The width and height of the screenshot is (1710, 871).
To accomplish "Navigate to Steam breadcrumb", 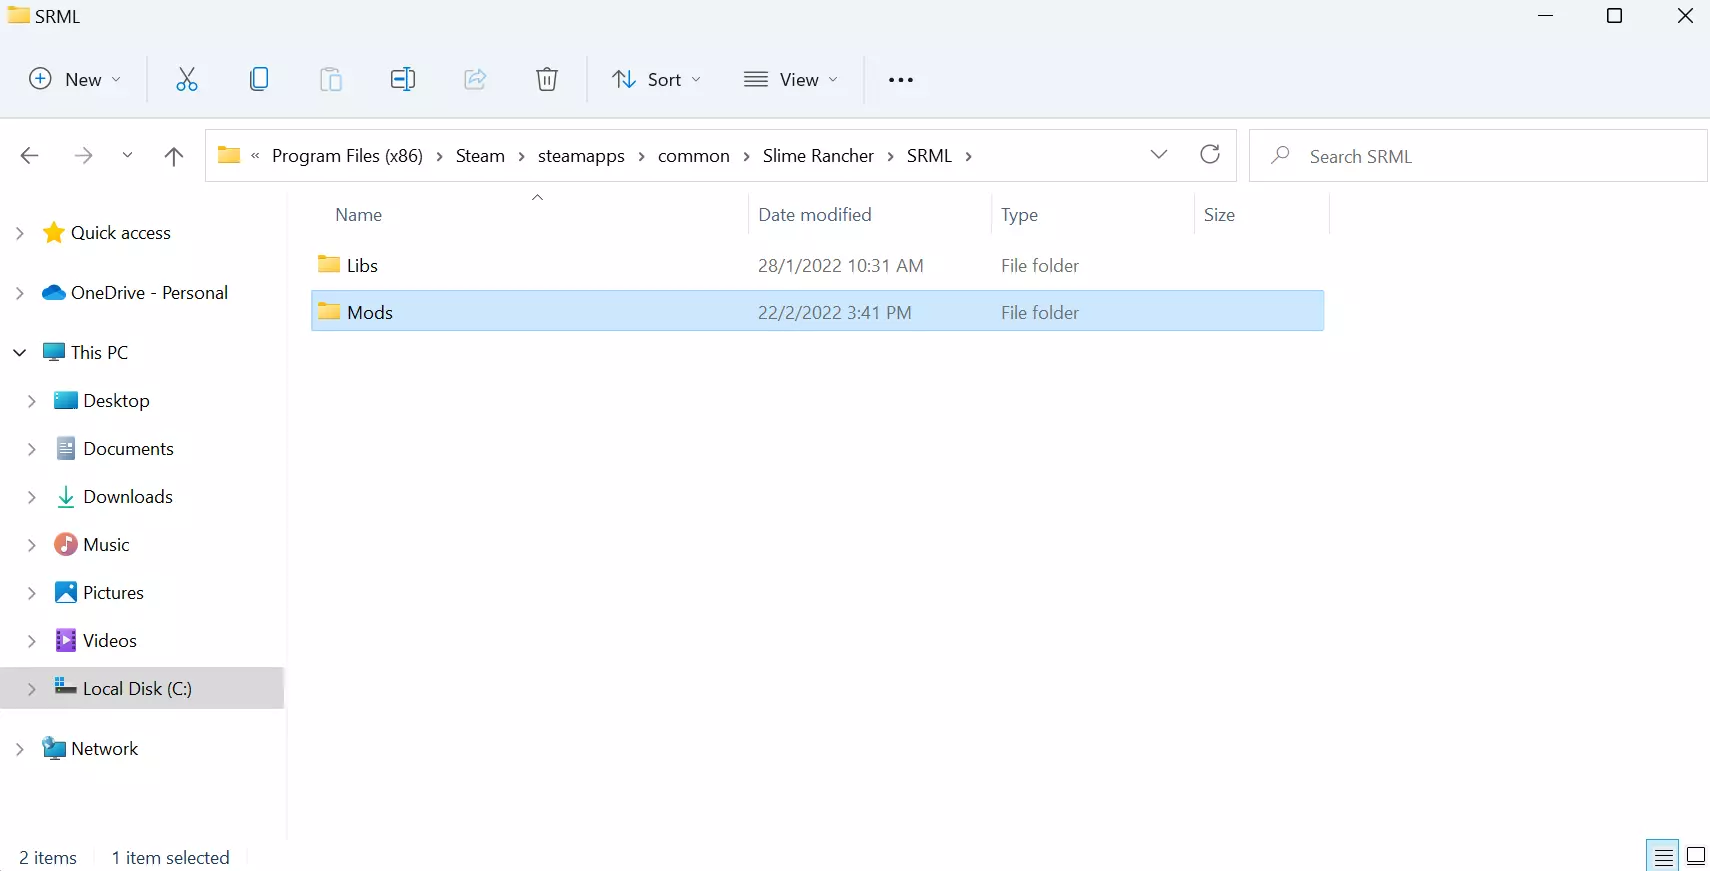I will (x=480, y=156).
